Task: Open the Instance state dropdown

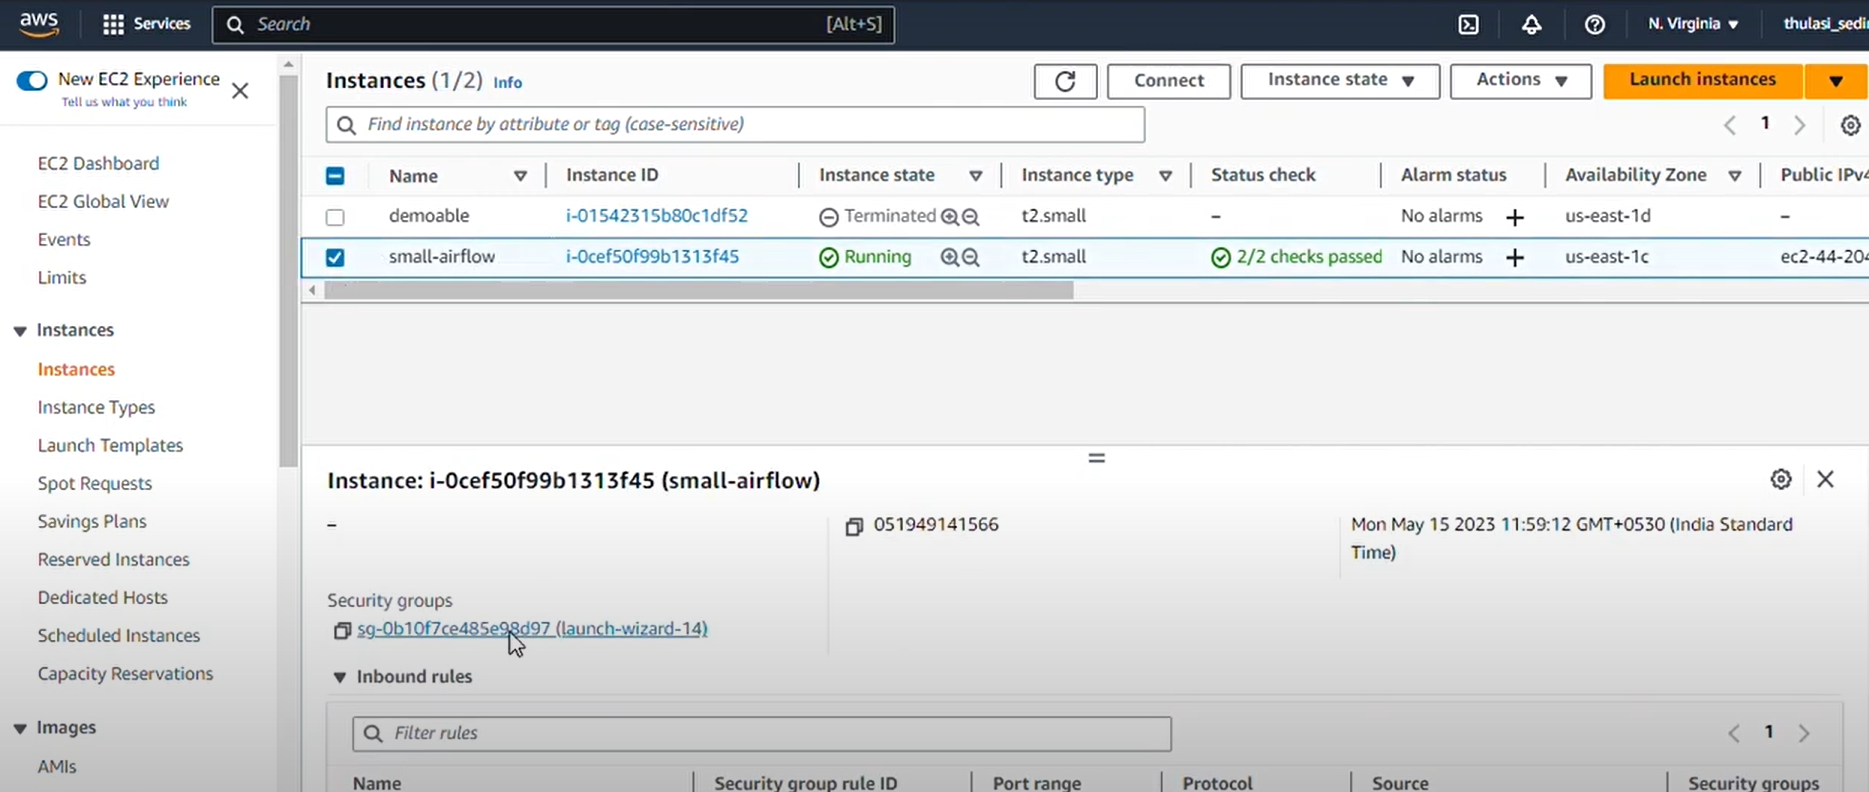Action: (1339, 80)
